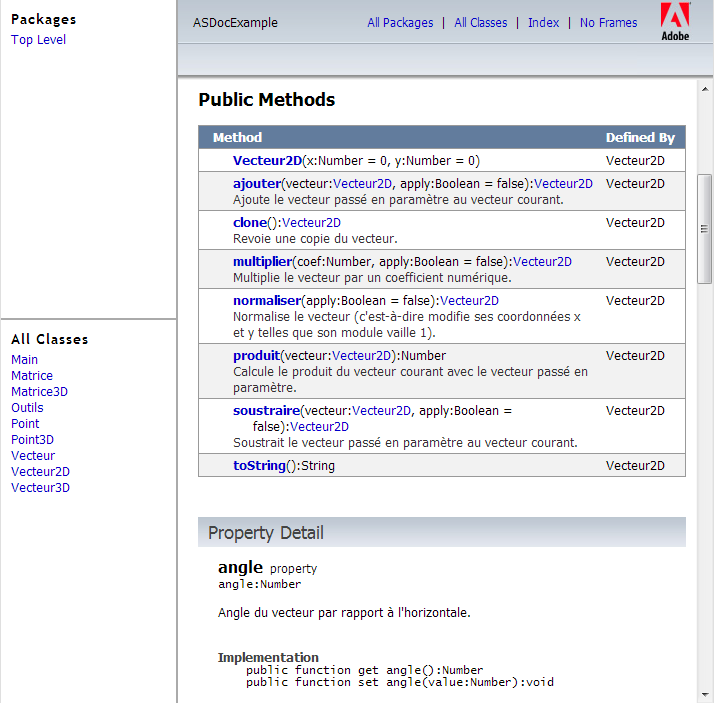Click the scrollbar up arrow
Screen dimensions: 714x703
point(705,89)
